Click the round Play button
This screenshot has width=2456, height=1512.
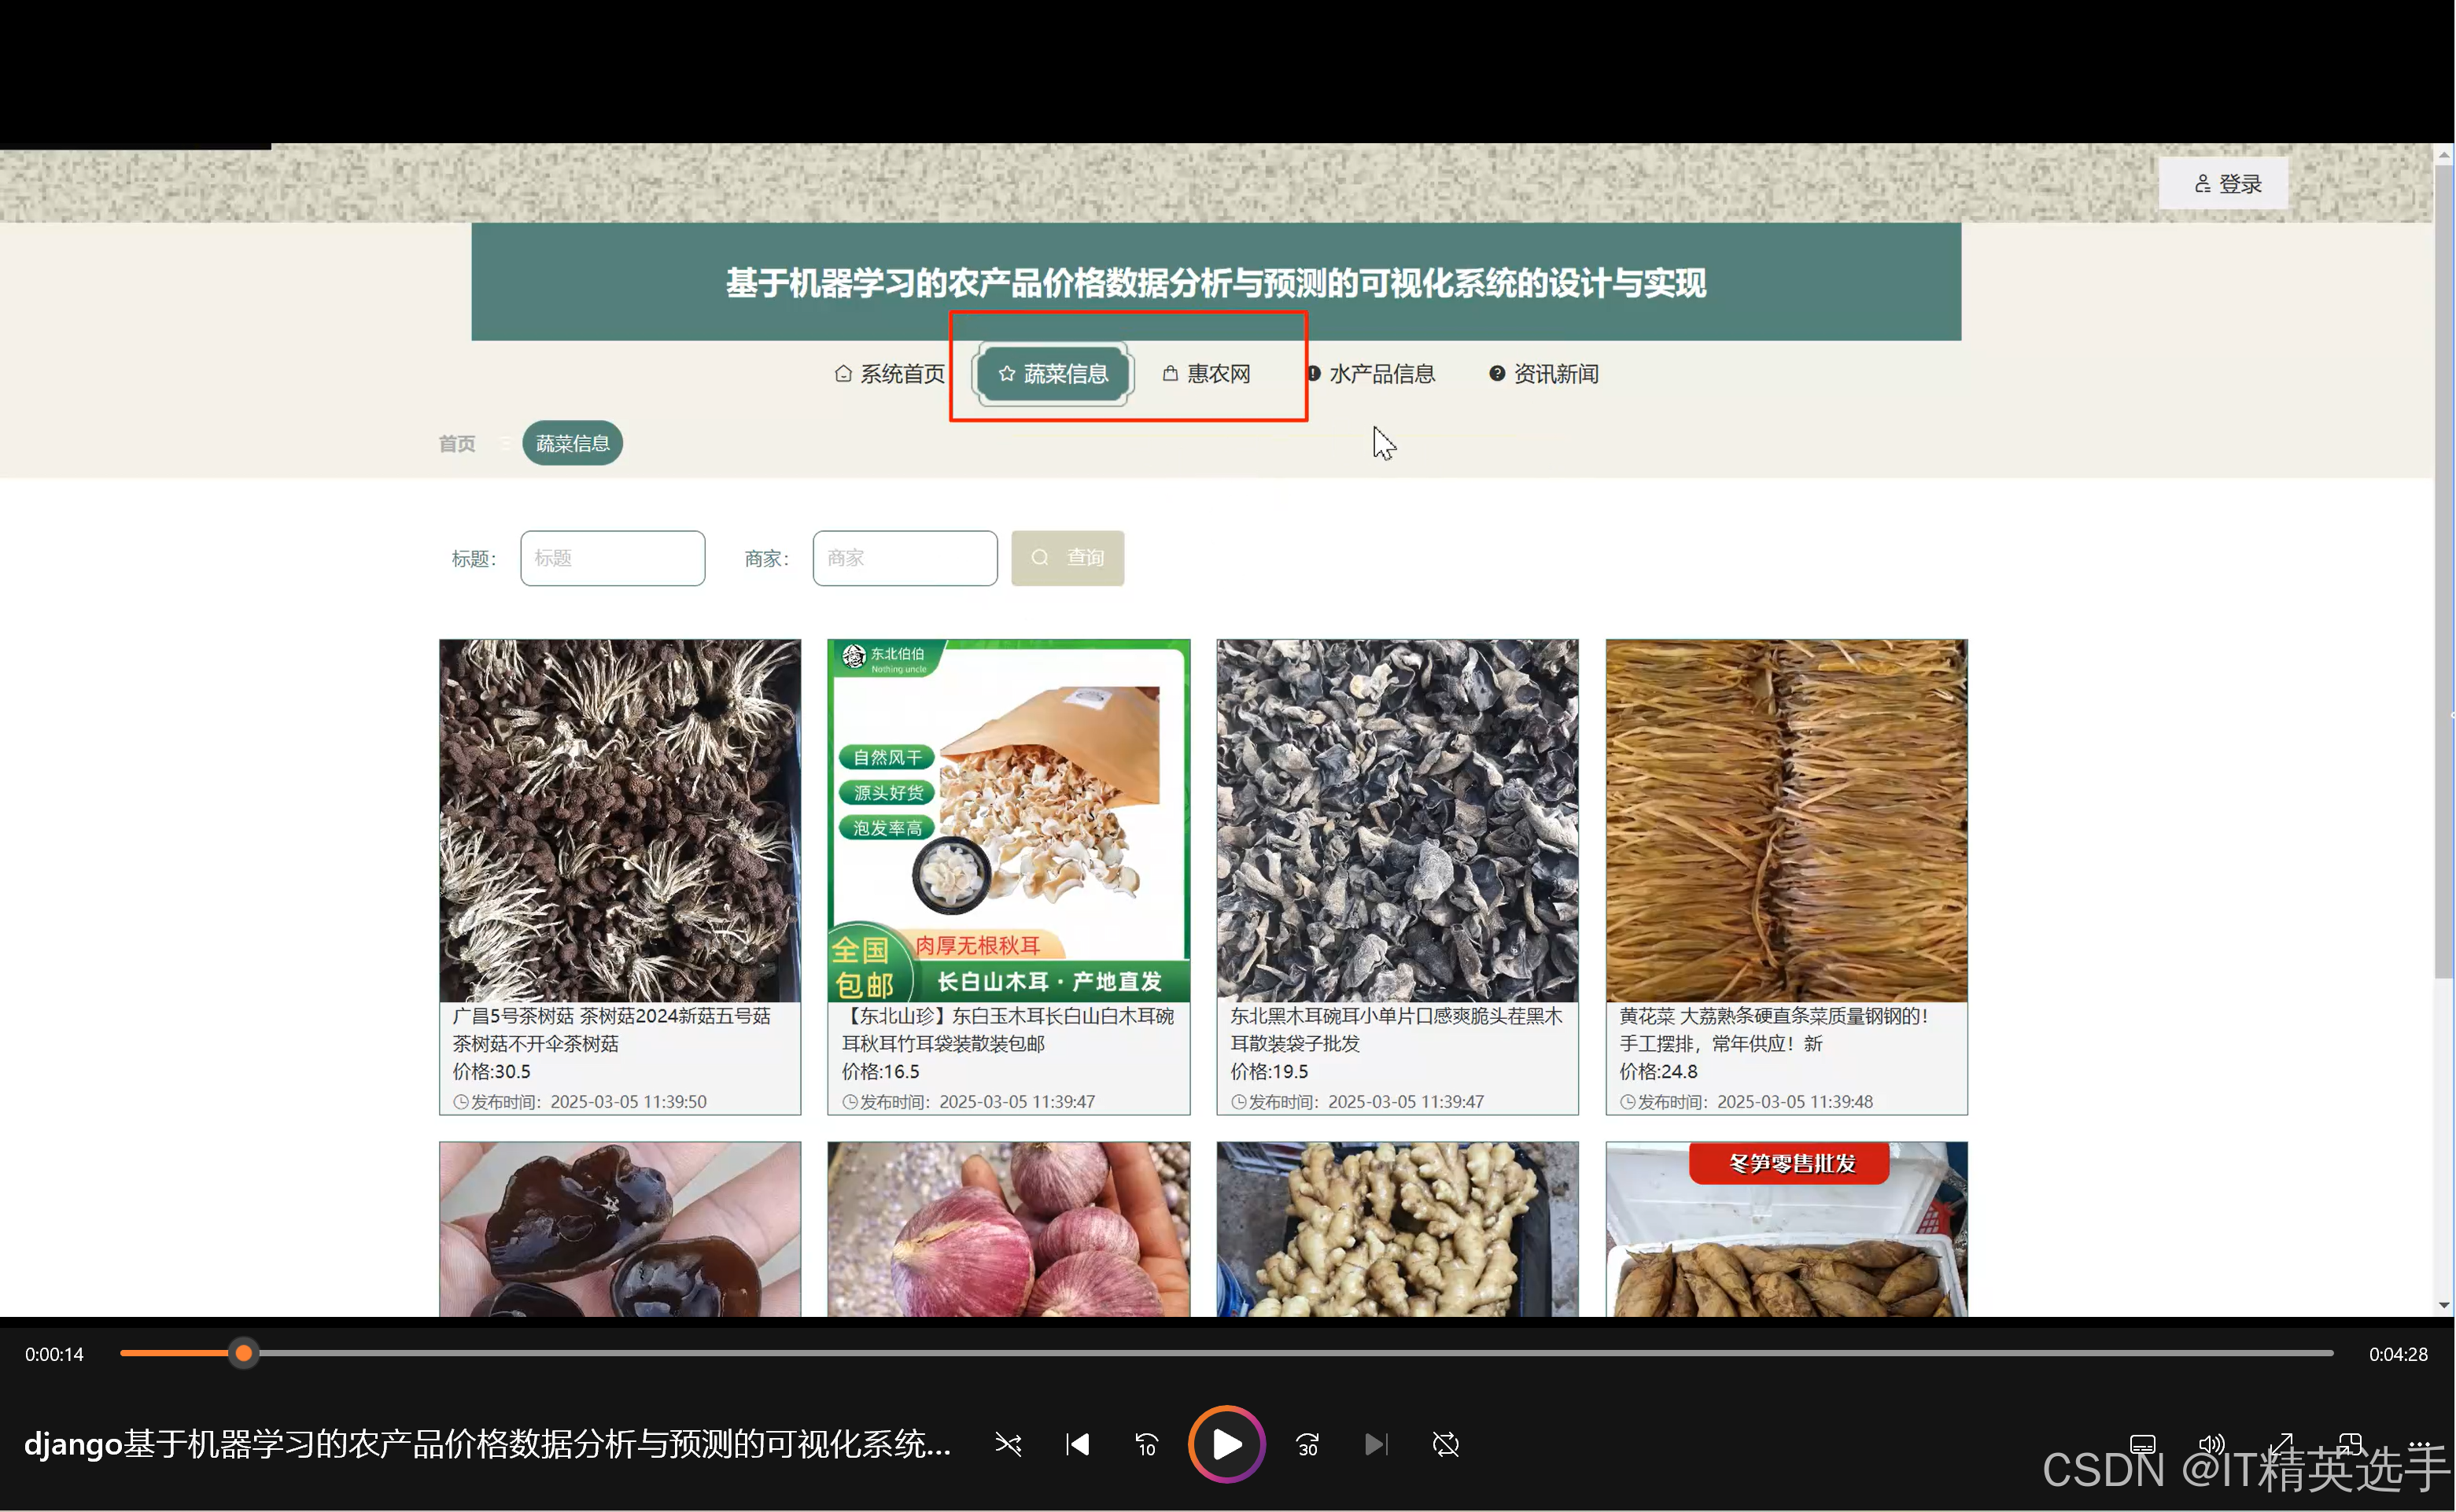(1226, 1444)
